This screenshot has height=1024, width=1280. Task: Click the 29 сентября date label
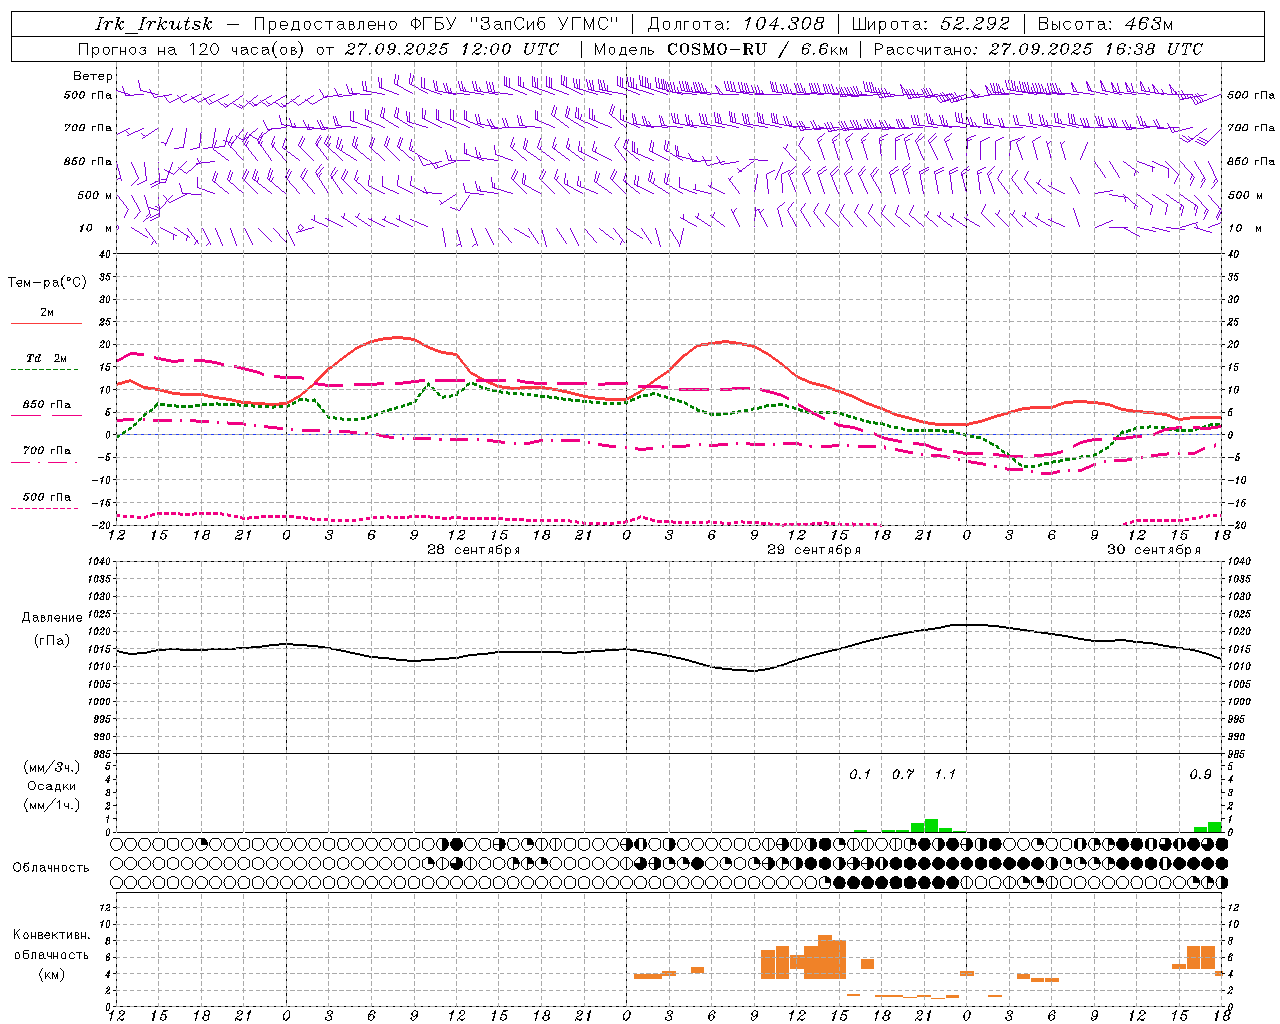813,550
